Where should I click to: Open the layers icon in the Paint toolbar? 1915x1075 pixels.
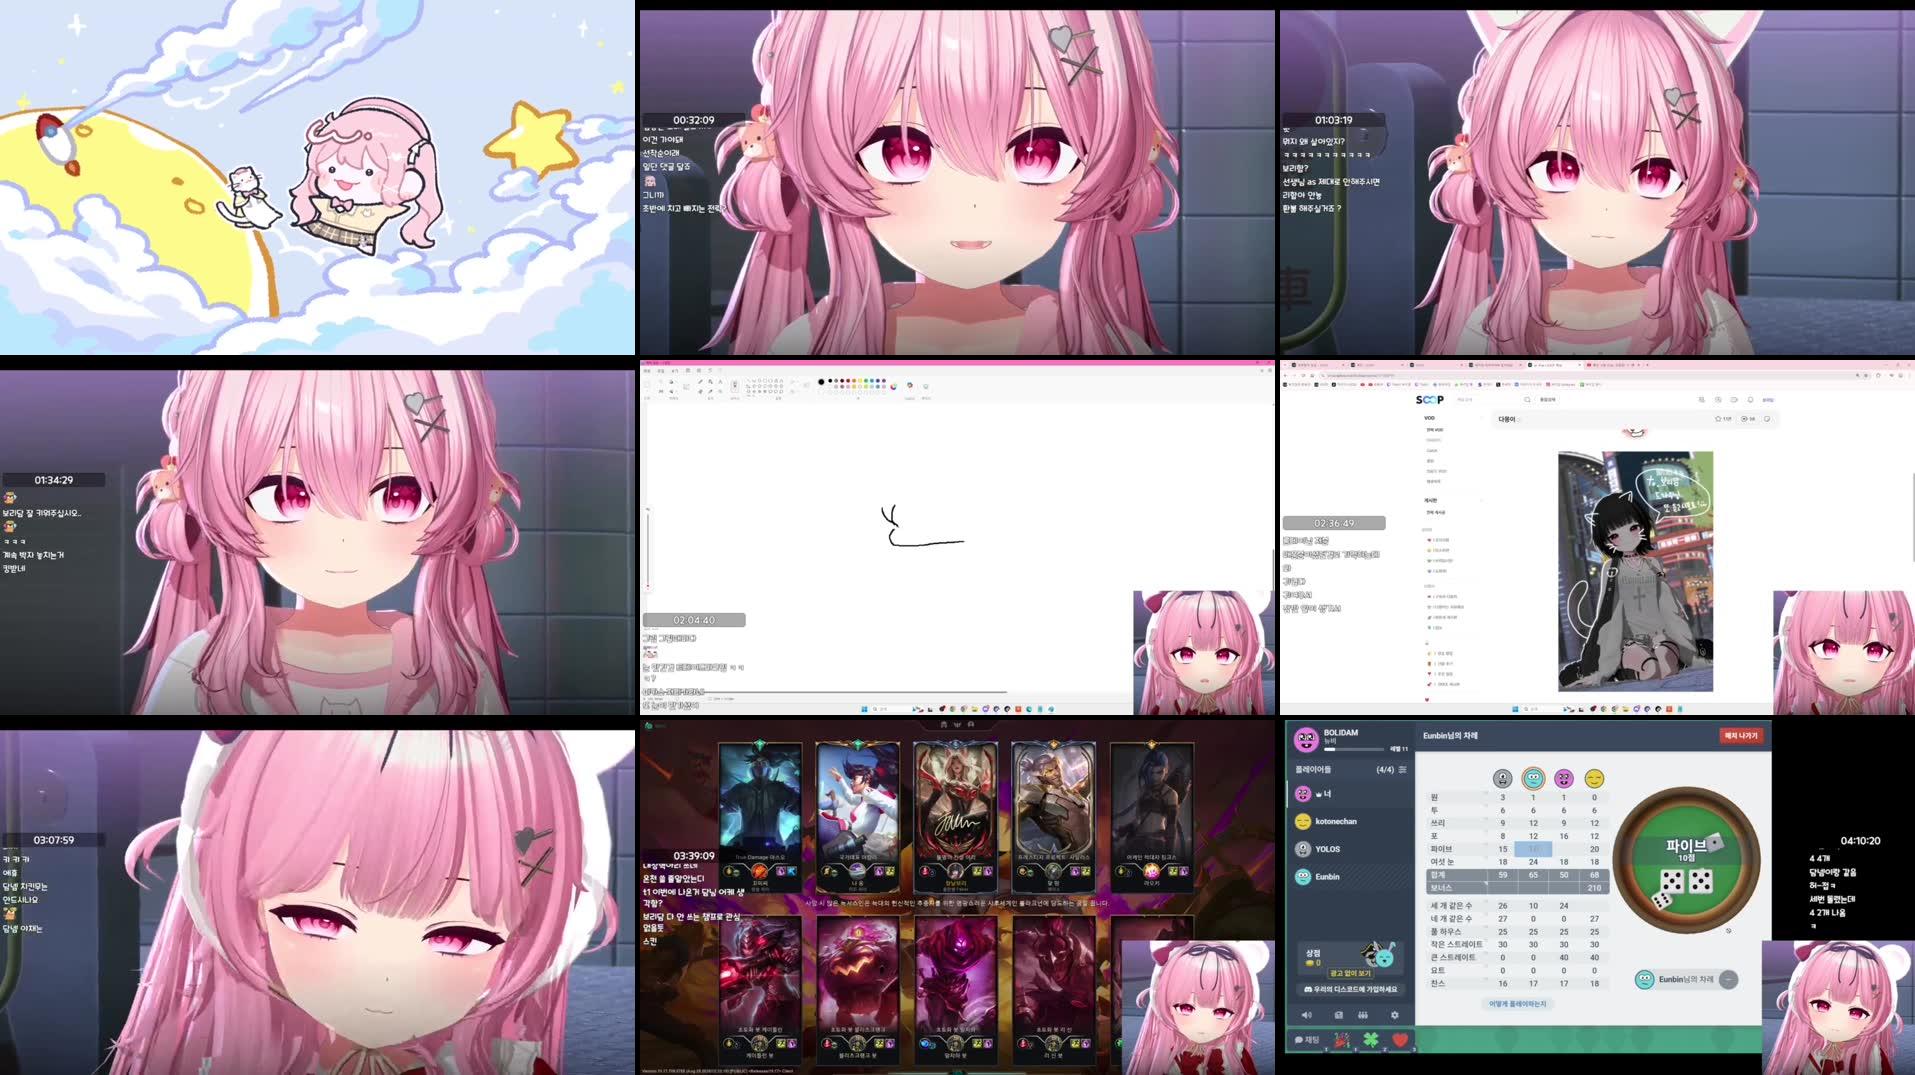[925, 386]
